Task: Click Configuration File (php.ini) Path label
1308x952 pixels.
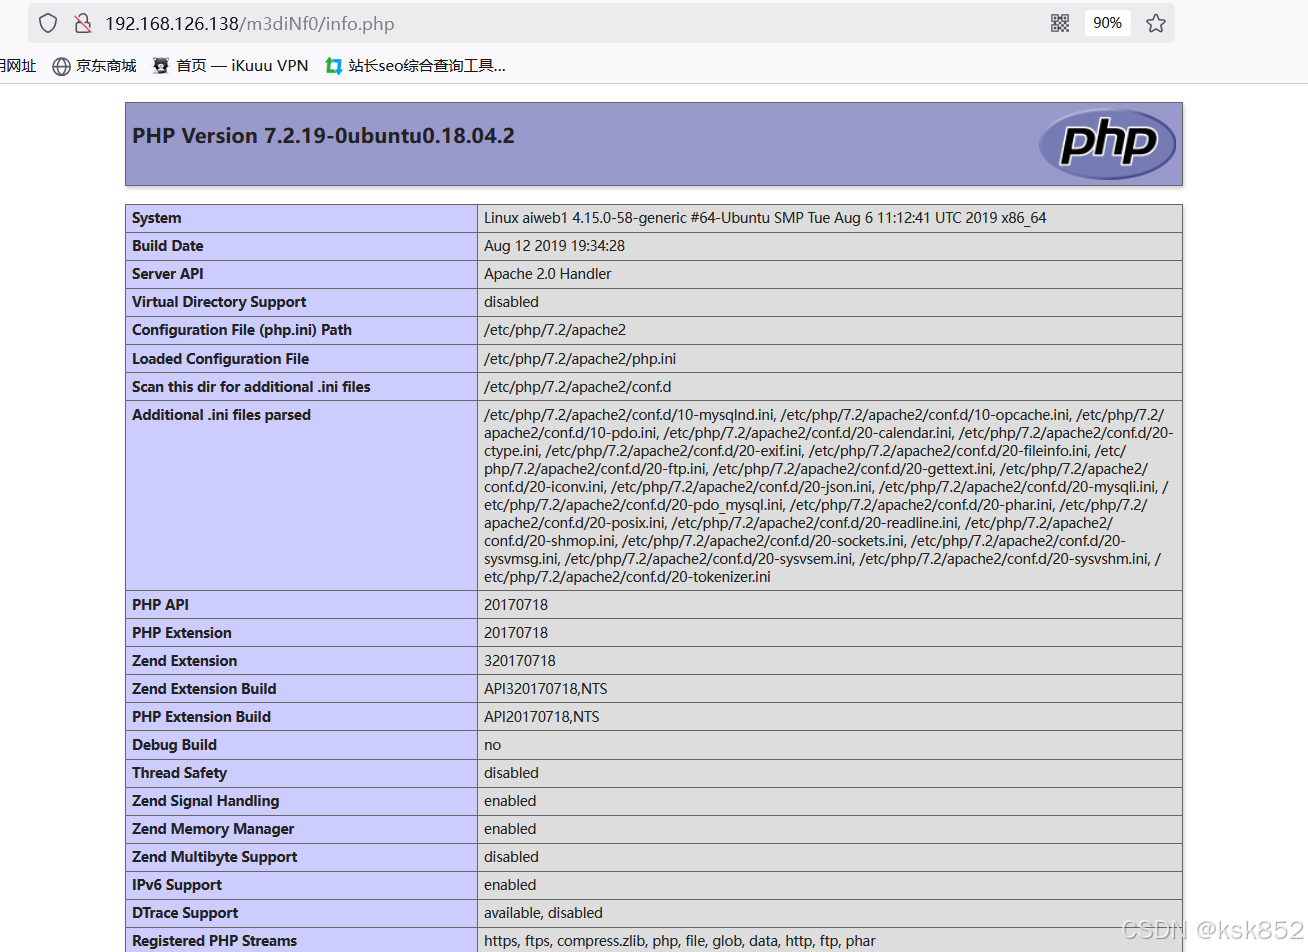Action: point(242,330)
